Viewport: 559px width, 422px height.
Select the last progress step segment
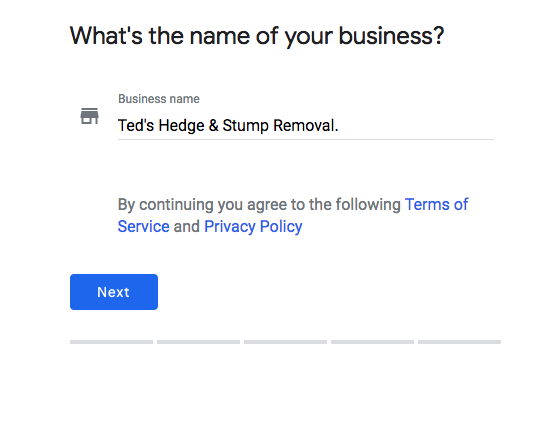click(459, 342)
